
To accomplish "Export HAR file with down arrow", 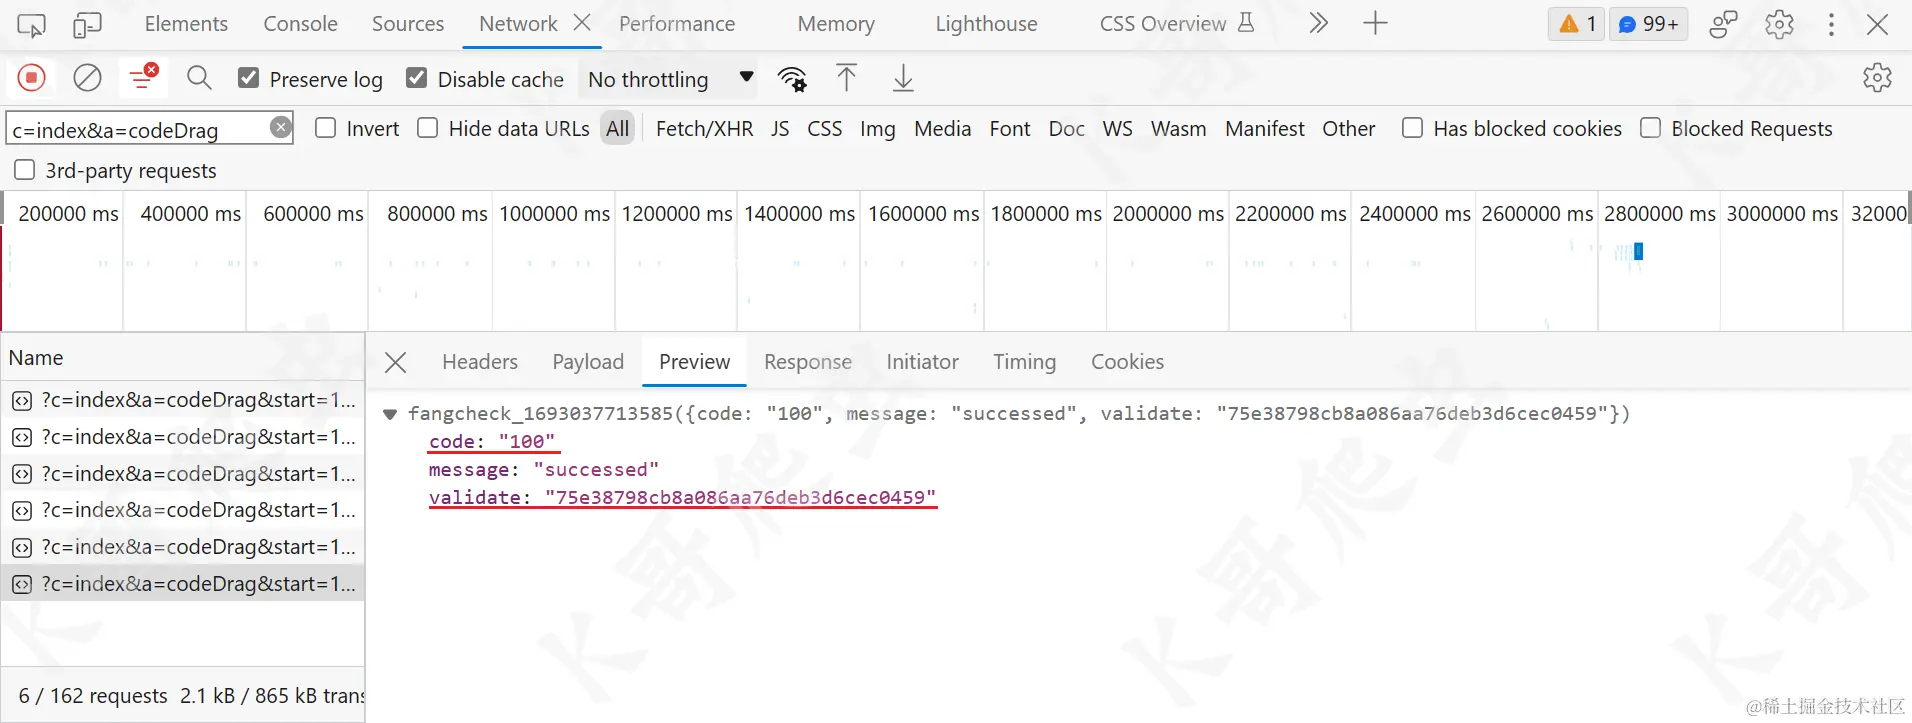I will coord(902,77).
